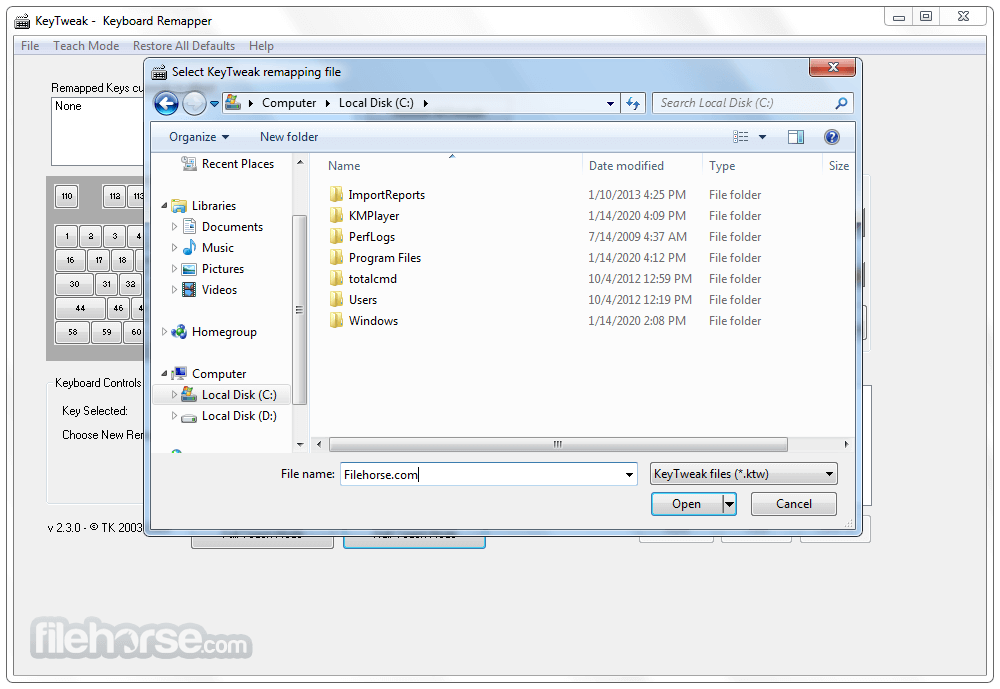Open the KeyTweak files (*.ktw) type dropdown

point(744,474)
